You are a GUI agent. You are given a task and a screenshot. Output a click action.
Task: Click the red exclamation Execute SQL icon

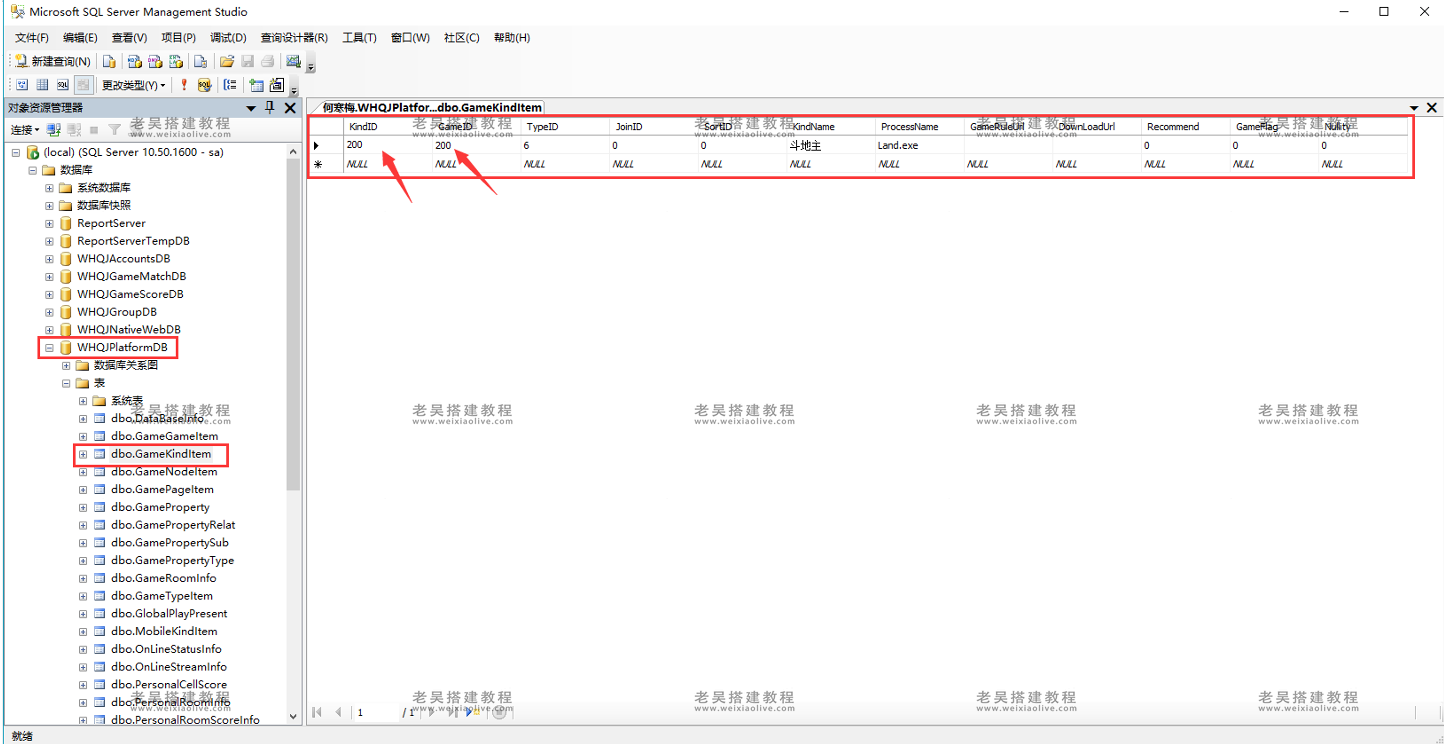pos(184,85)
